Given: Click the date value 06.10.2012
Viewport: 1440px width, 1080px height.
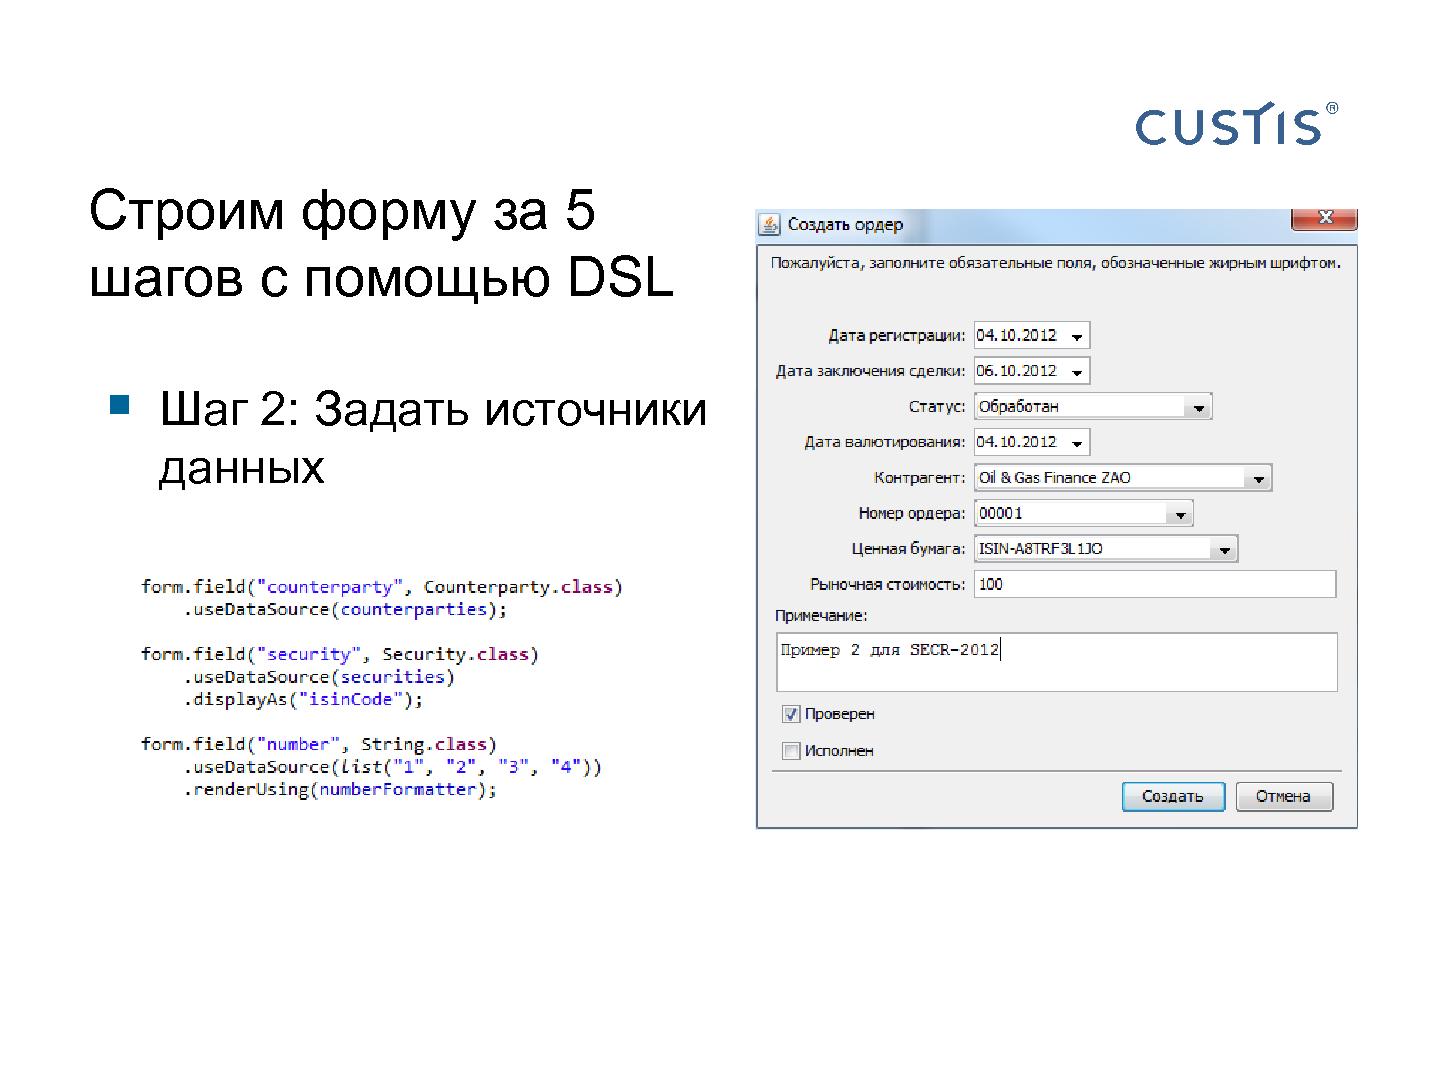Looking at the screenshot, I should tap(1017, 371).
